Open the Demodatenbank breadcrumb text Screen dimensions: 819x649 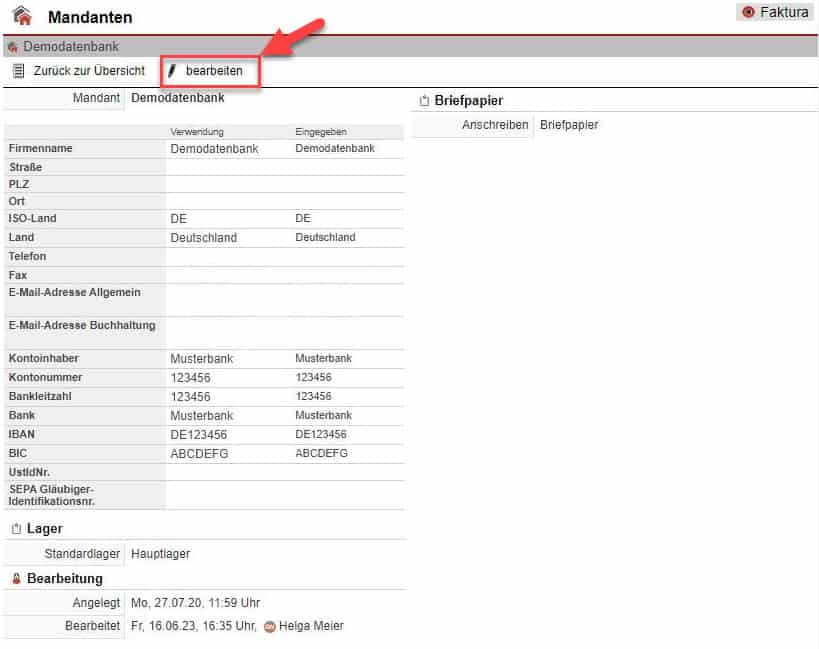(71, 47)
